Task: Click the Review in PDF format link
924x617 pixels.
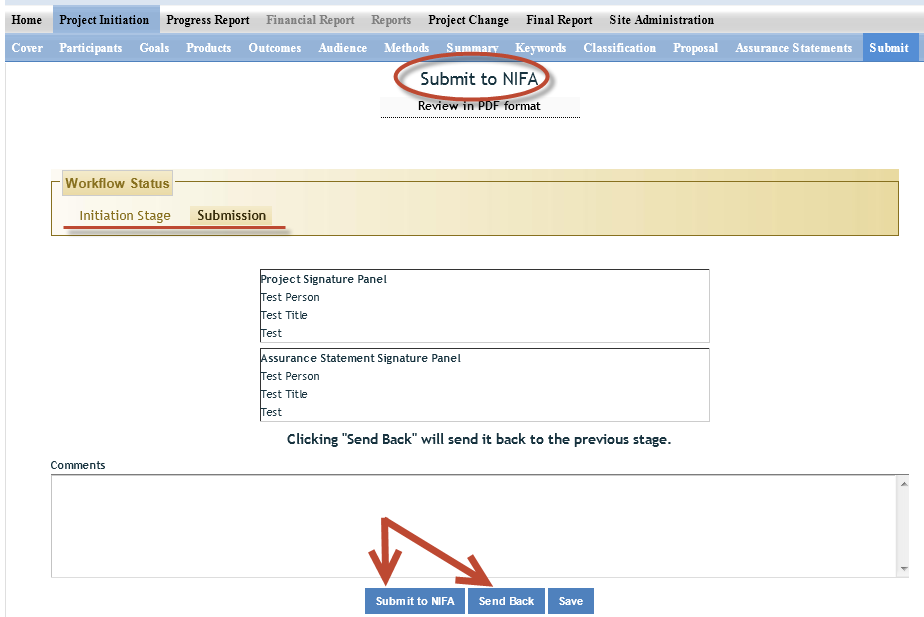Action: (479, 106)
